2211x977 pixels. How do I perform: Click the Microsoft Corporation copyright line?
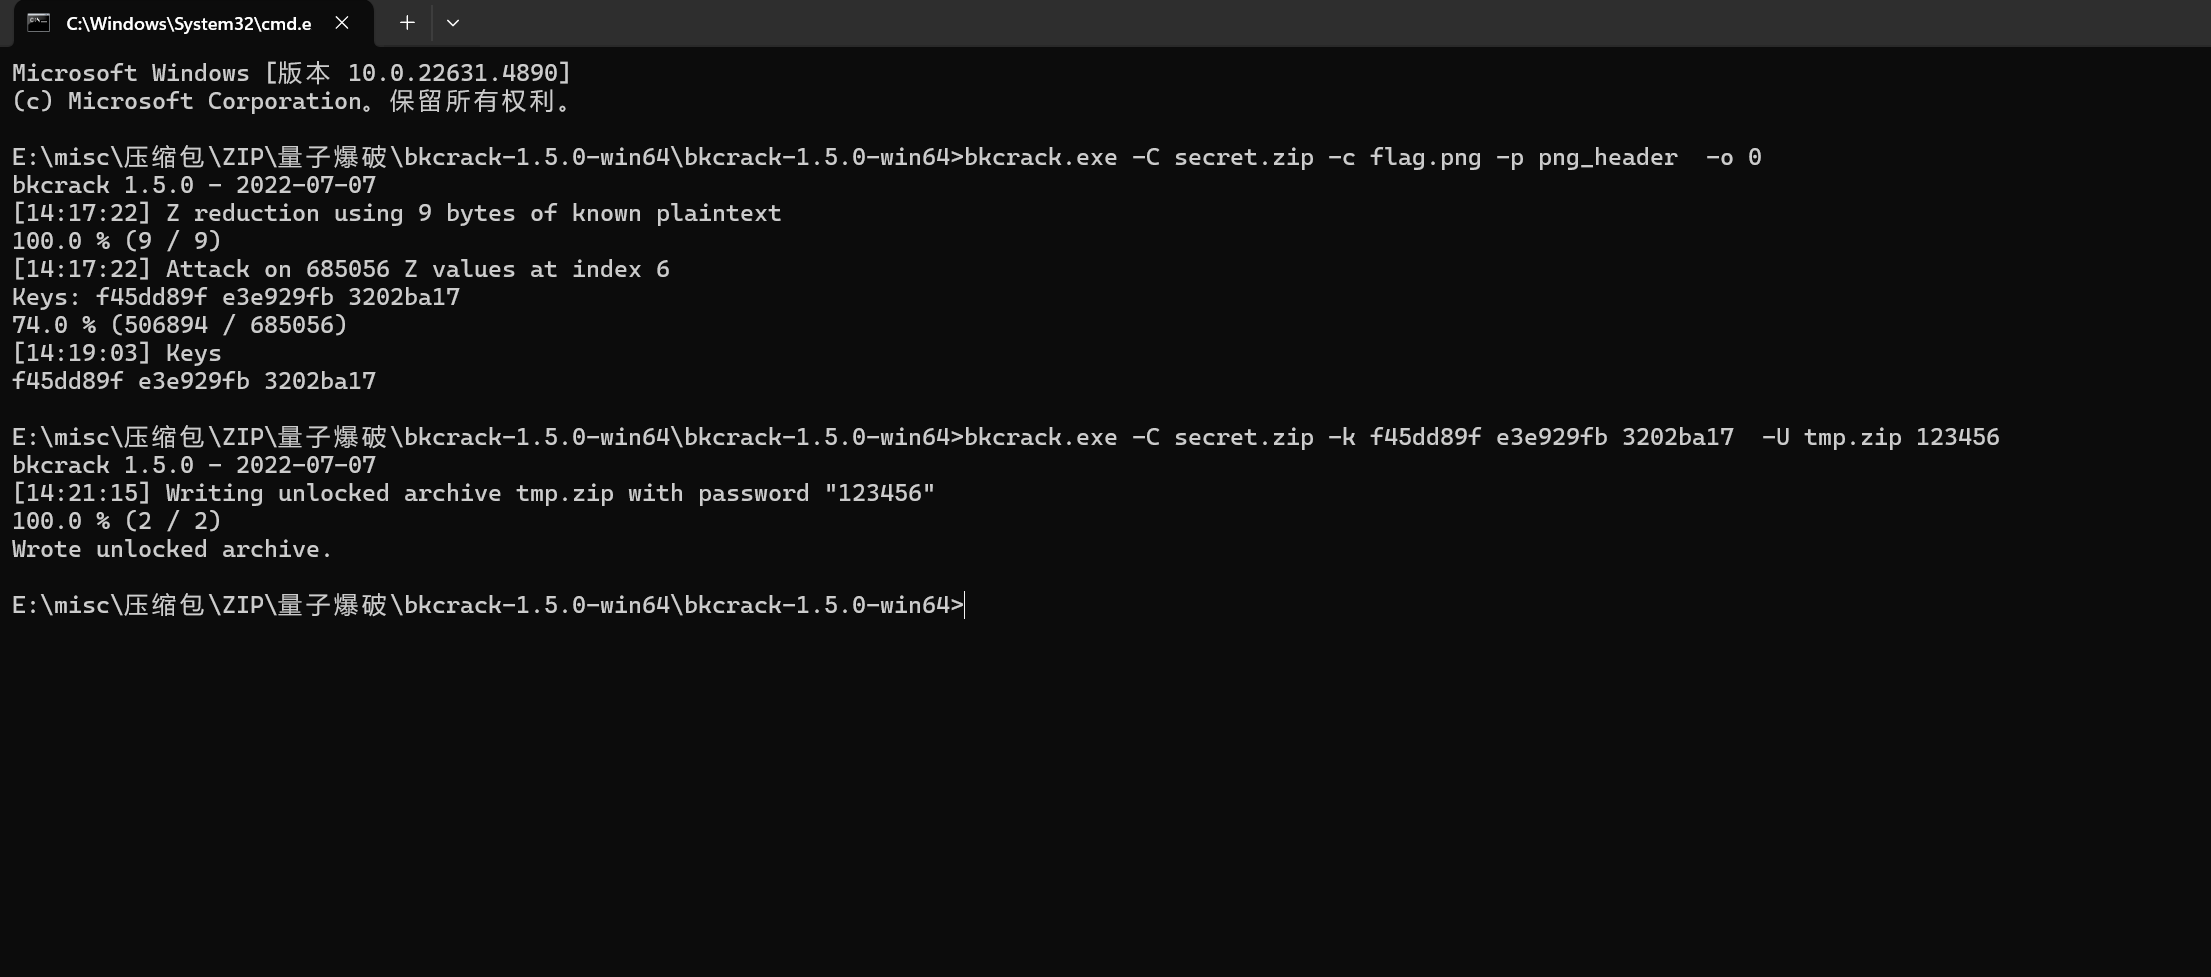pyautogui.click(x=291, y=101)
